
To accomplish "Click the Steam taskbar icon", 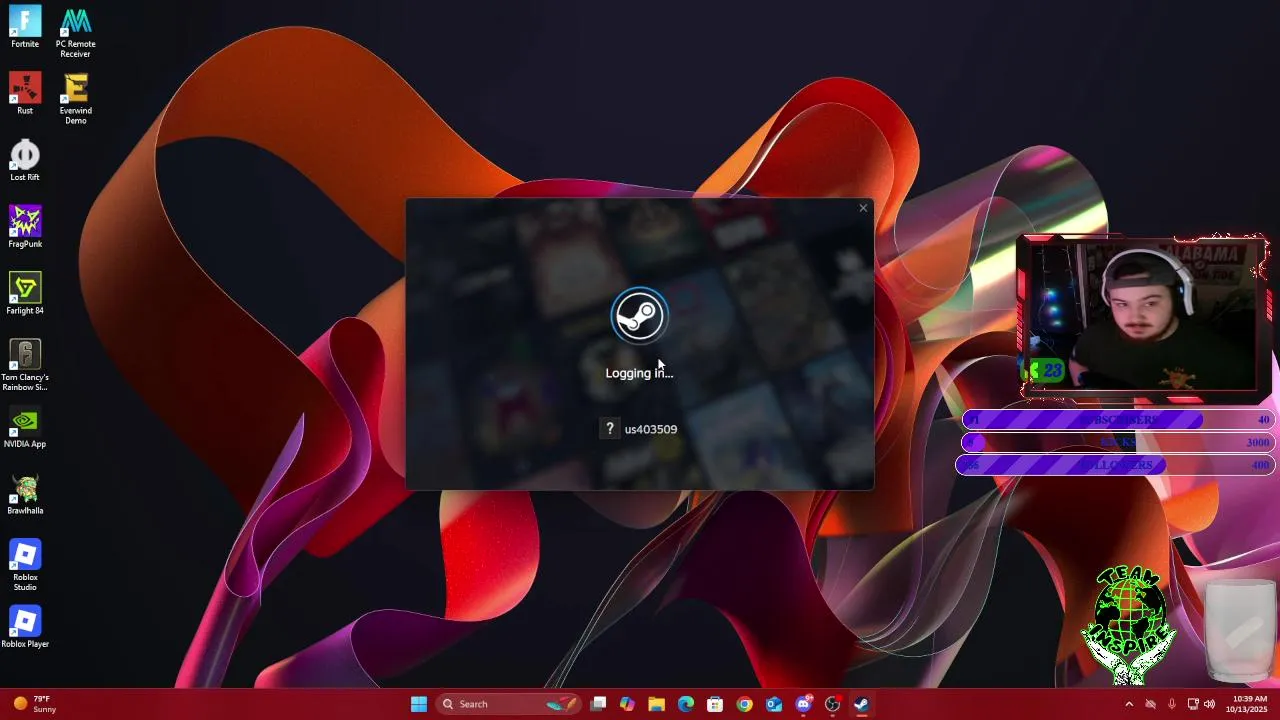I will point(861,704).
